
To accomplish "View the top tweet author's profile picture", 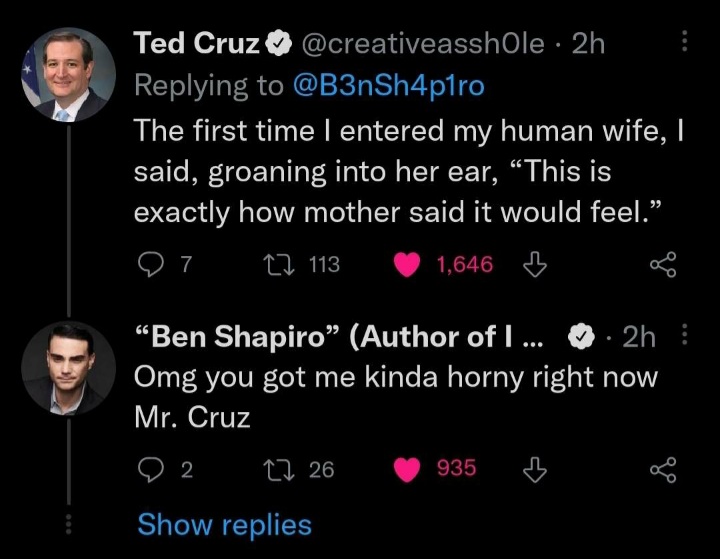I will coord(68,77).
